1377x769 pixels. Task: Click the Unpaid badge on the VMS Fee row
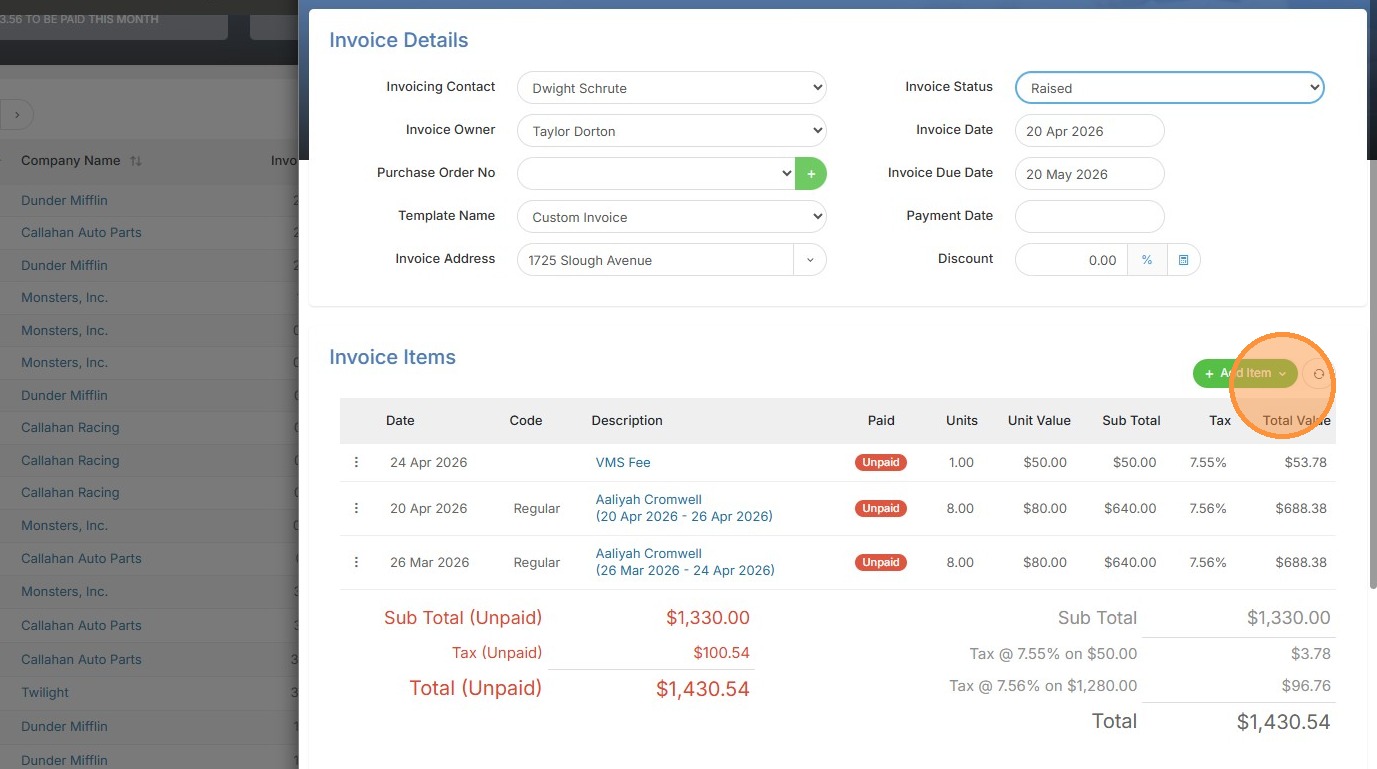pos(881,462)
